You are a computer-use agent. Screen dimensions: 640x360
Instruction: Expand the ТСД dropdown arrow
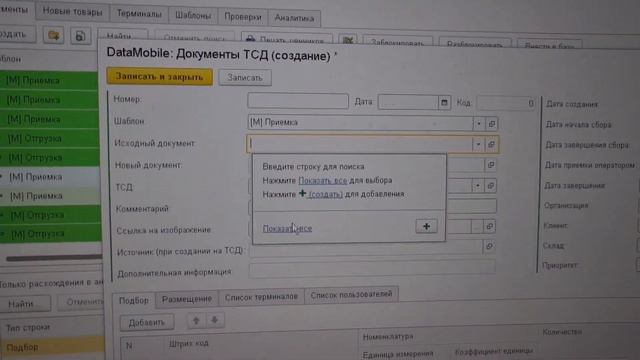[477, 186]
